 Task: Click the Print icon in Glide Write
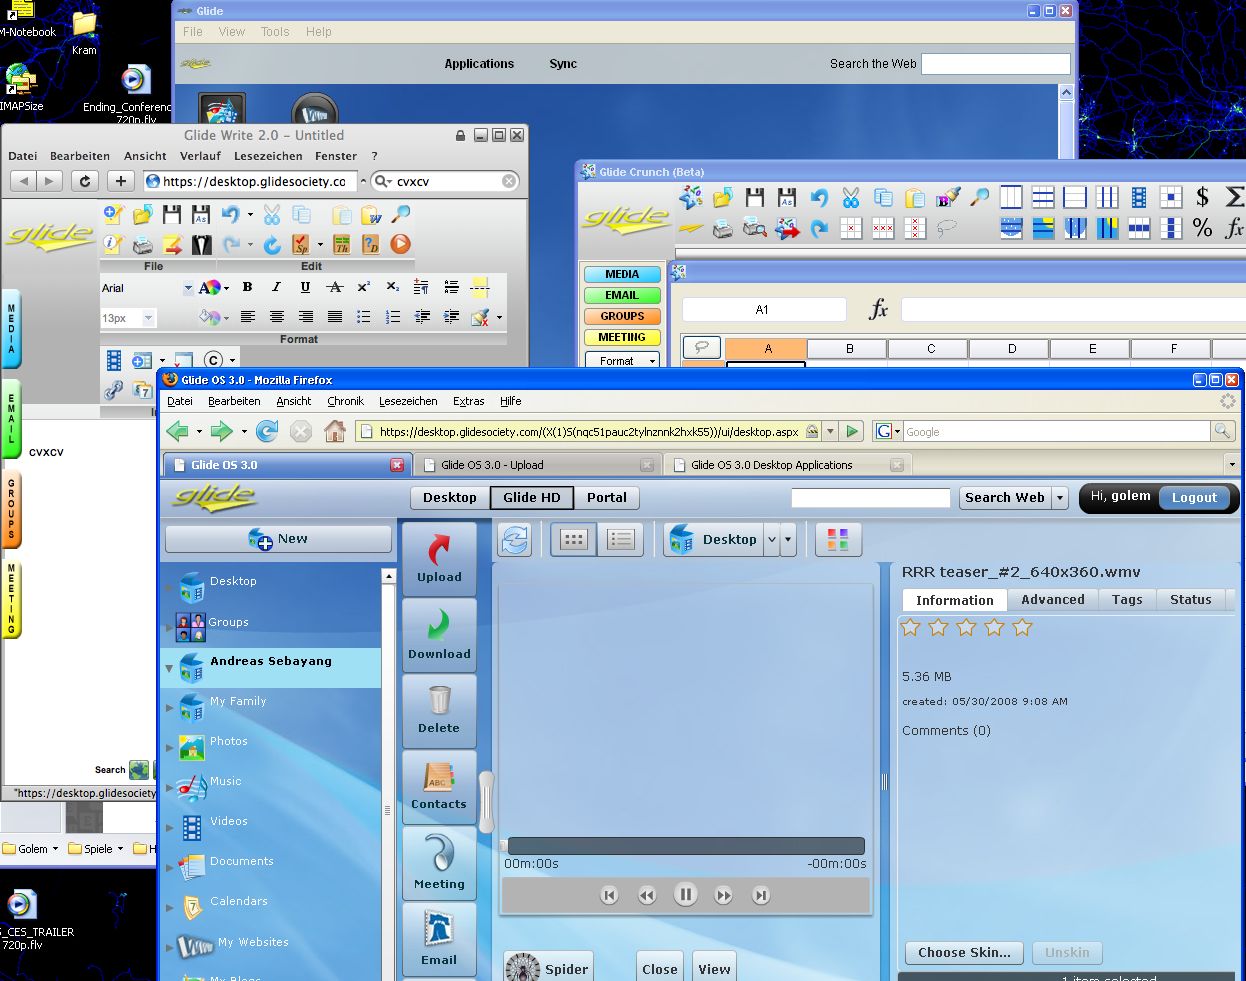(142, 244)
